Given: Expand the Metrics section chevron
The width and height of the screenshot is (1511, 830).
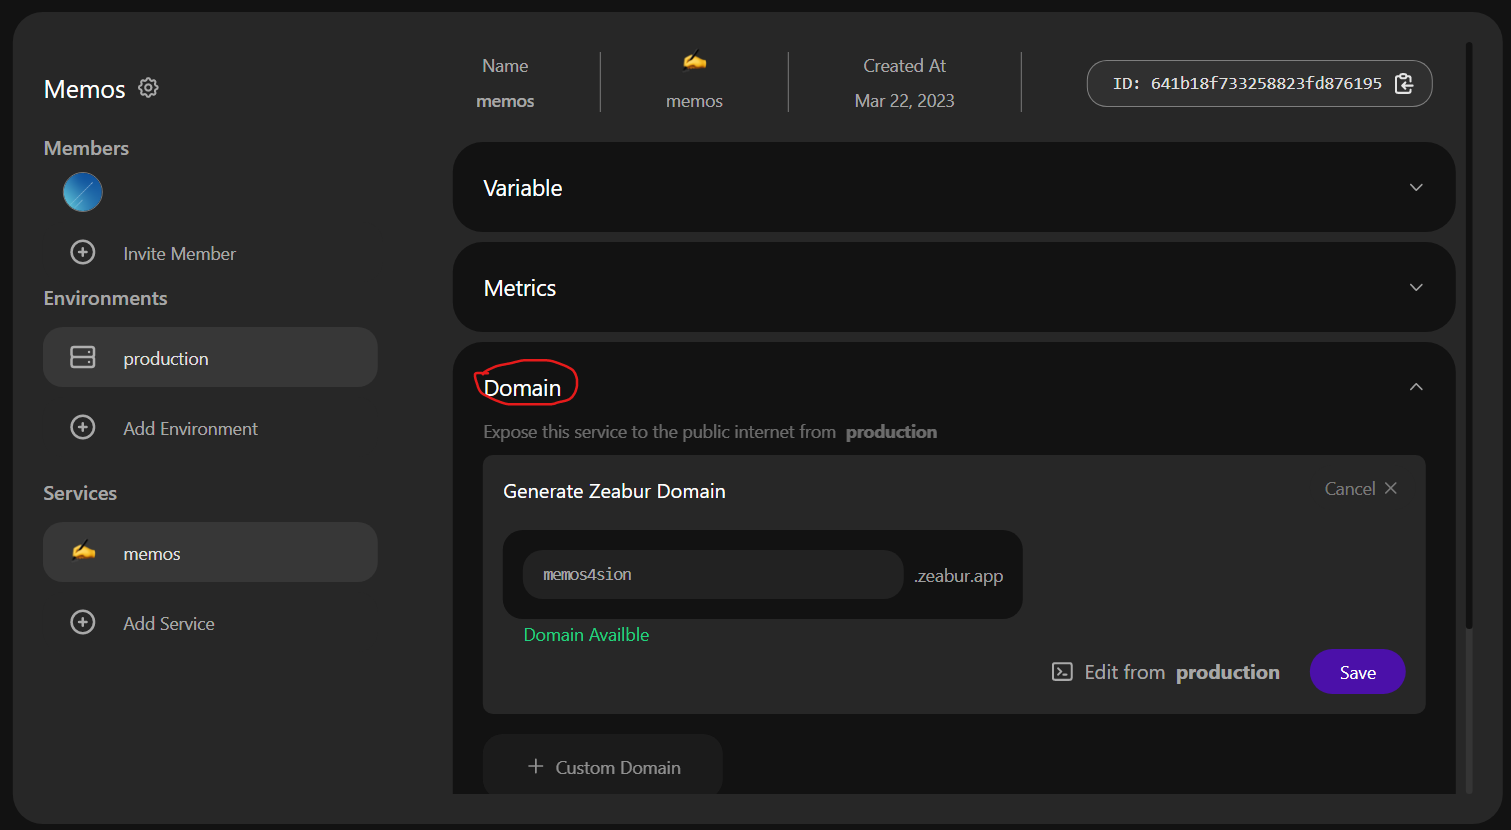Looking at the screenshot, I should point(1416,288).
